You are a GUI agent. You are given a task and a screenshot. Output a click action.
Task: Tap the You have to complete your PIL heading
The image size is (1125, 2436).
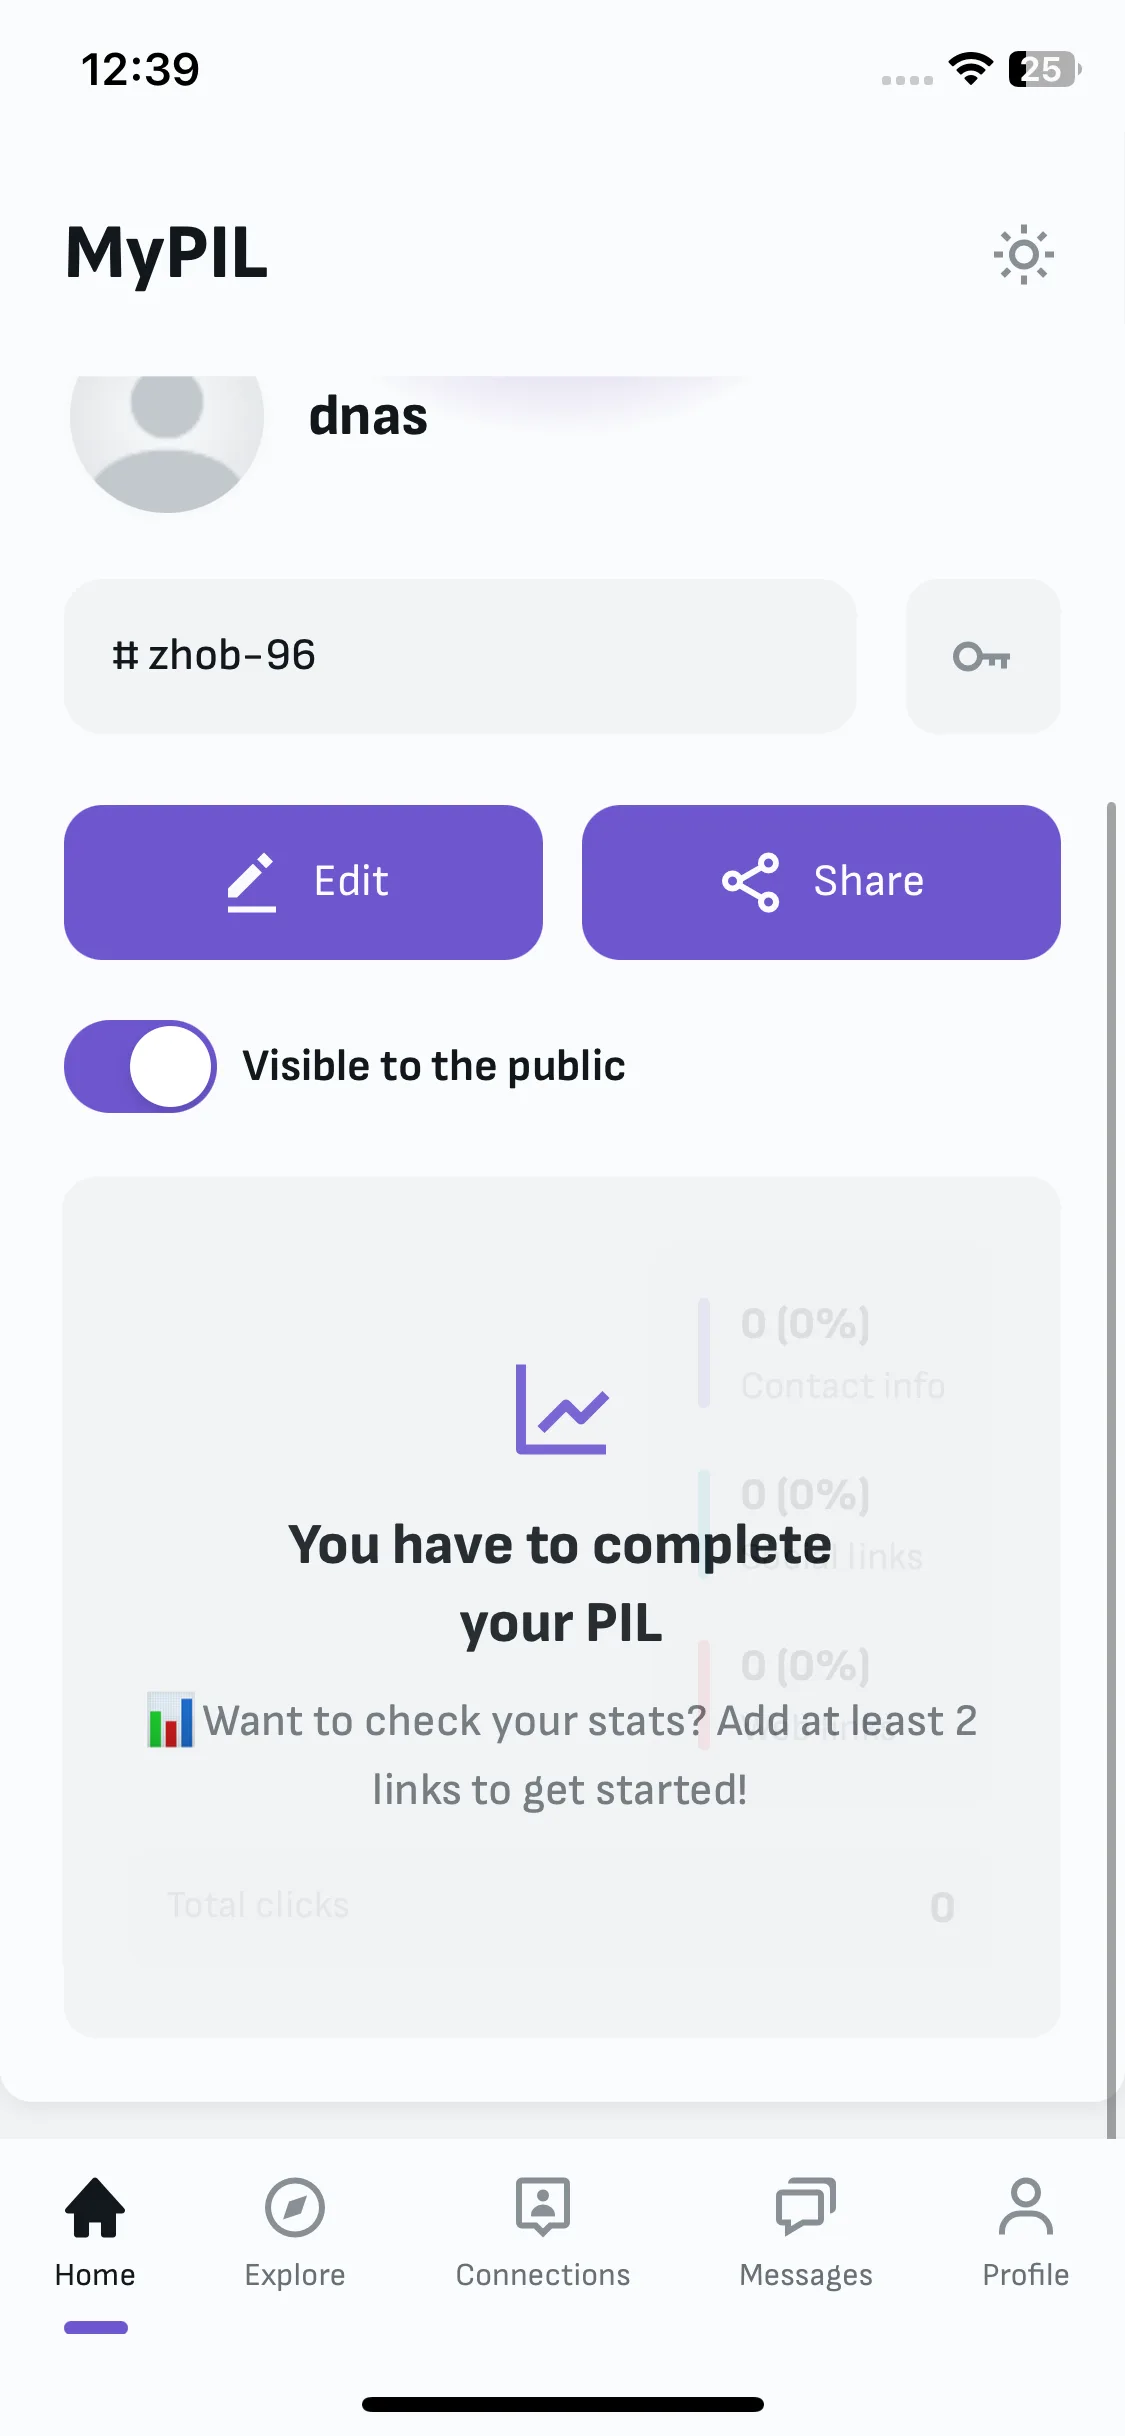pyautogui.click(x=560, y=1583)
